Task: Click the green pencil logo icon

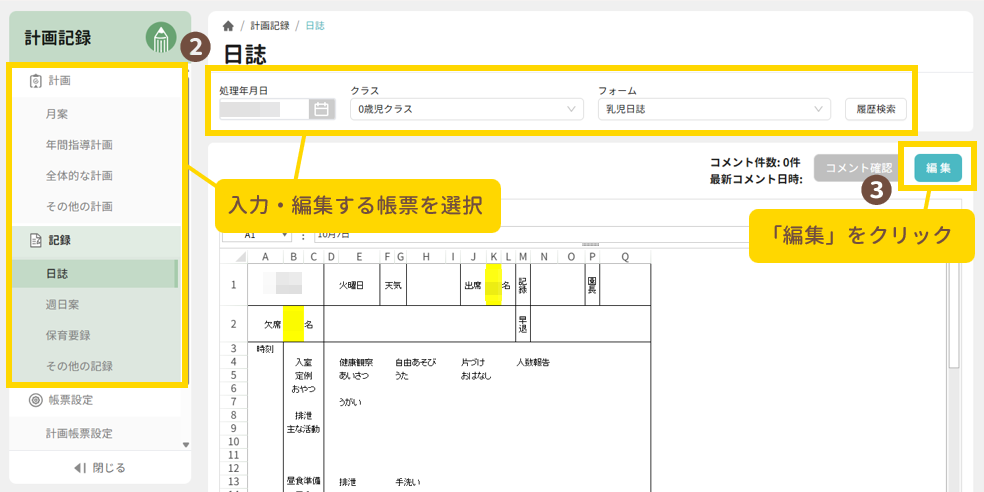Action: [x=161, y=38]
